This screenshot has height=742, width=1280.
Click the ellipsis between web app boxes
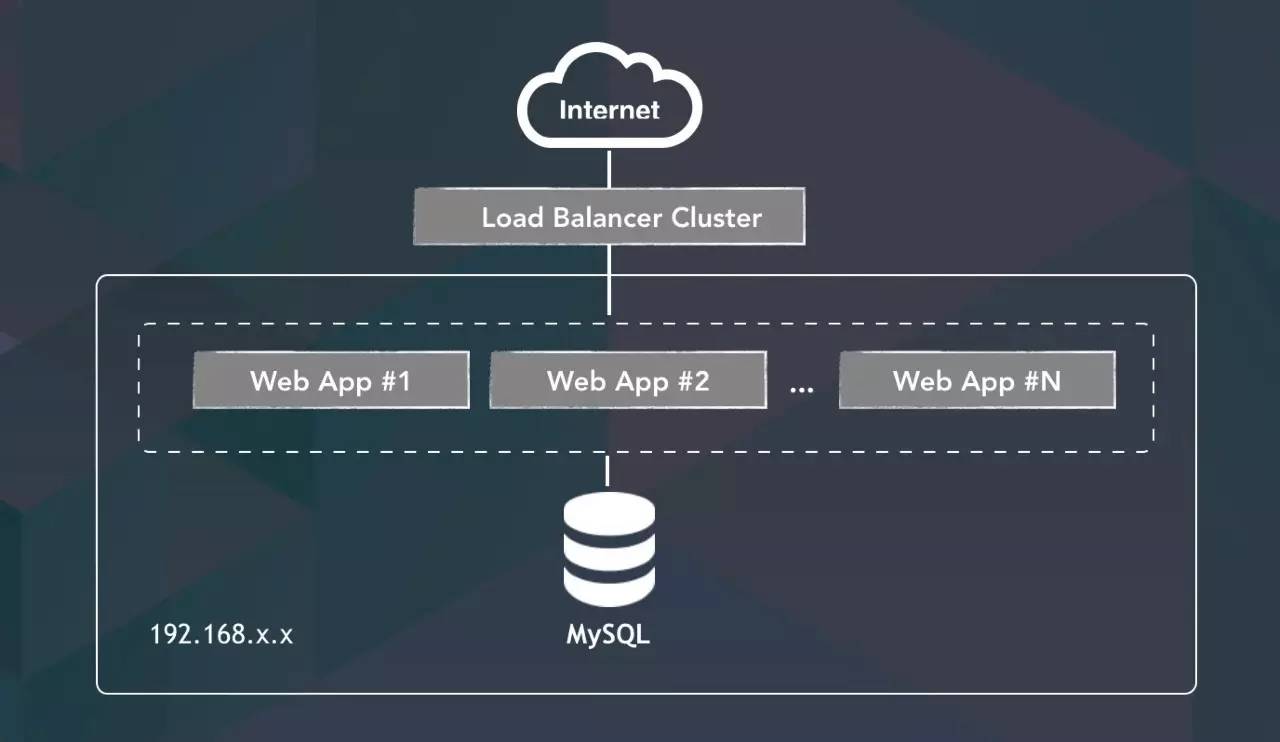802,390
